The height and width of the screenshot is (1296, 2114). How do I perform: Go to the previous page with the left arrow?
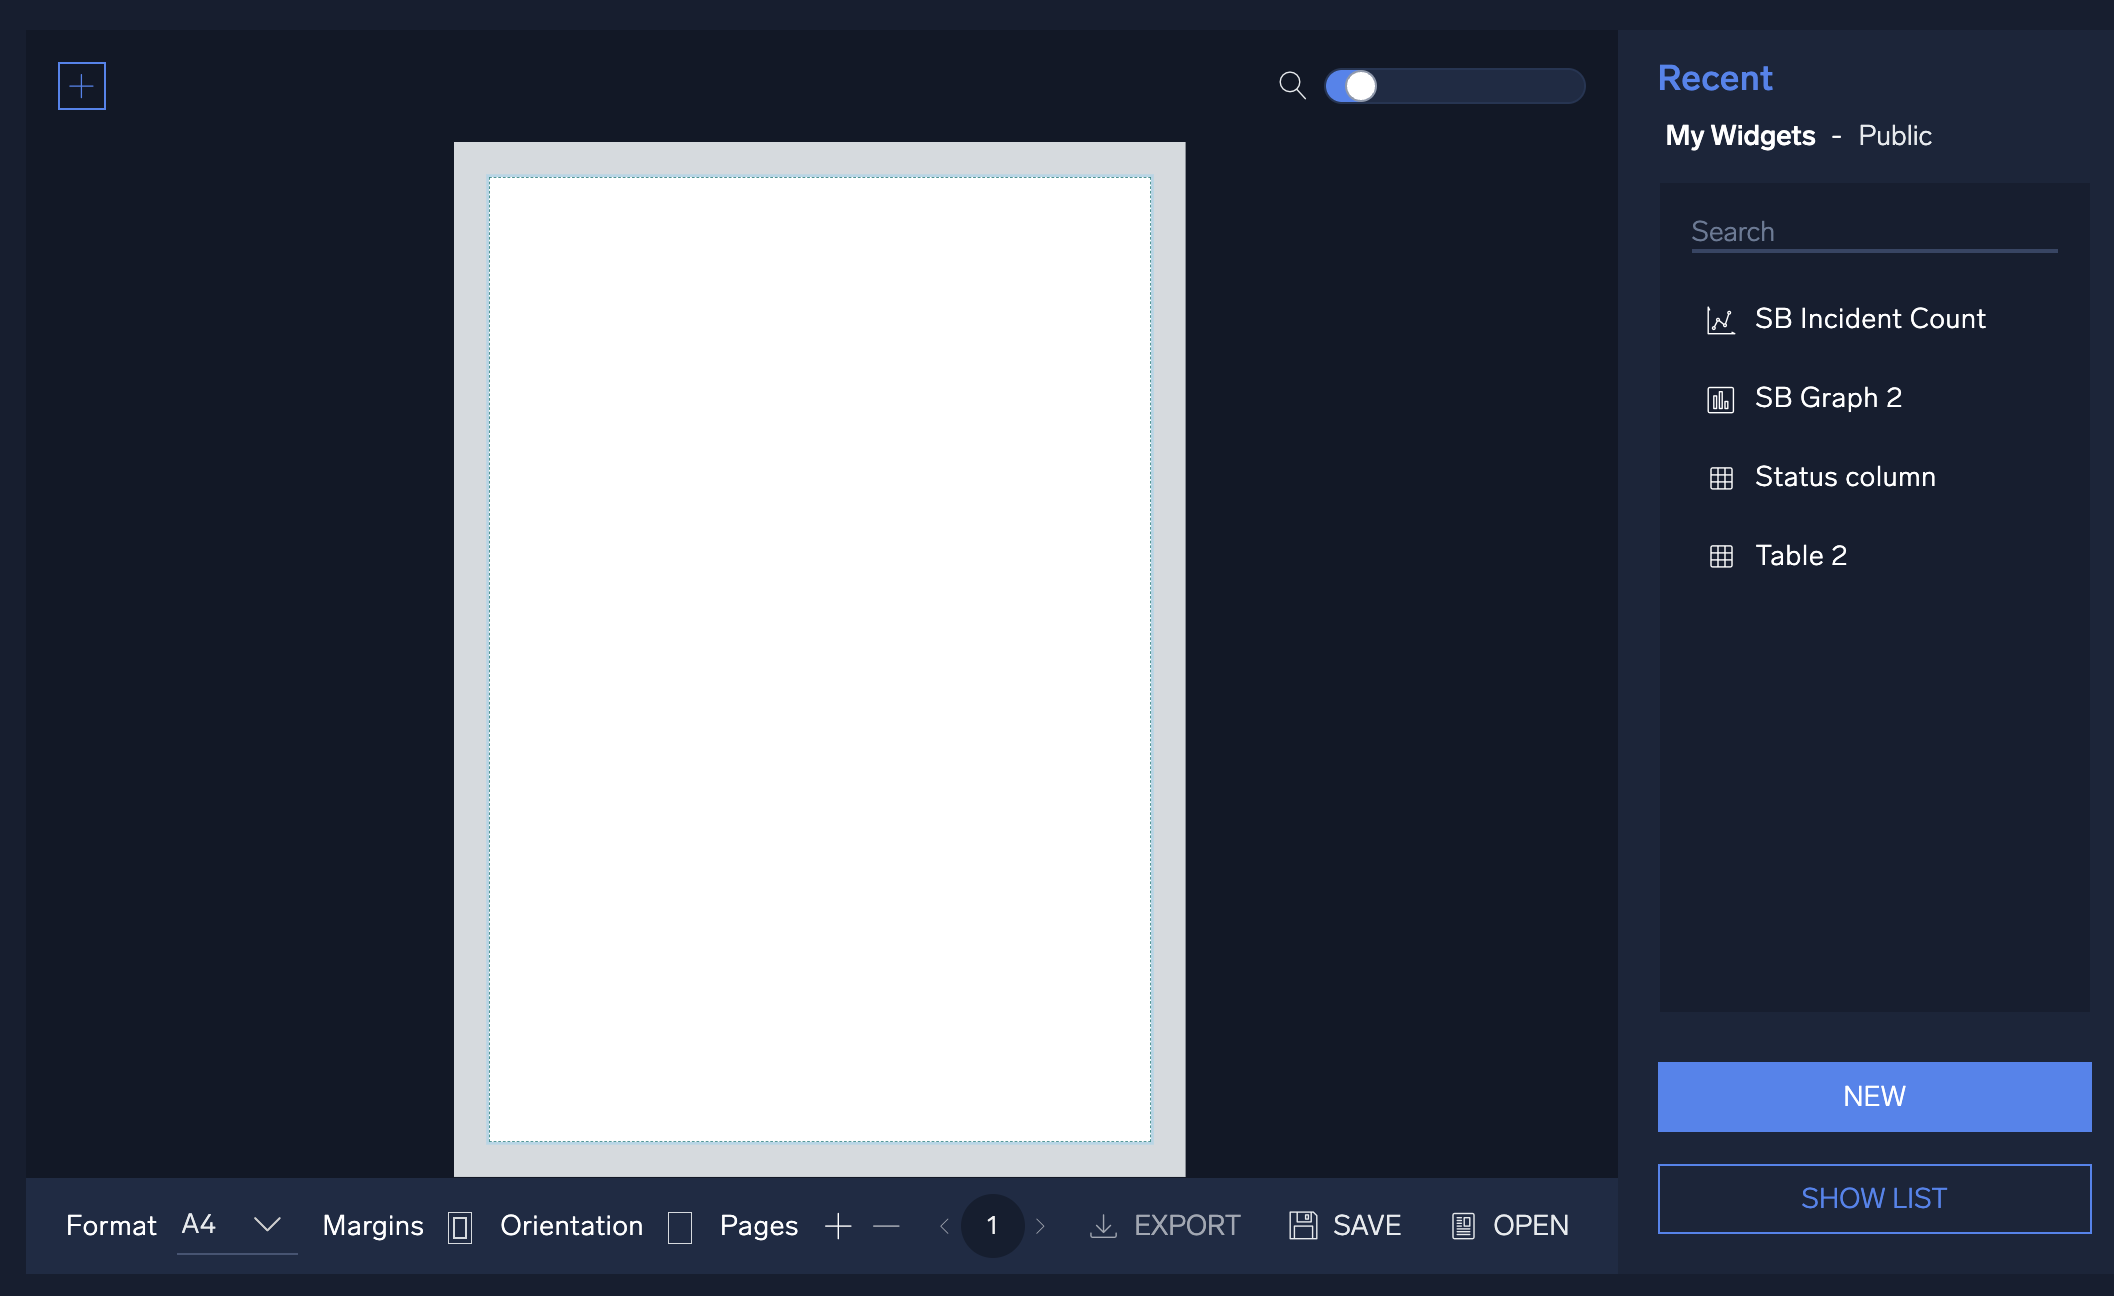[x=944, y=1226]
